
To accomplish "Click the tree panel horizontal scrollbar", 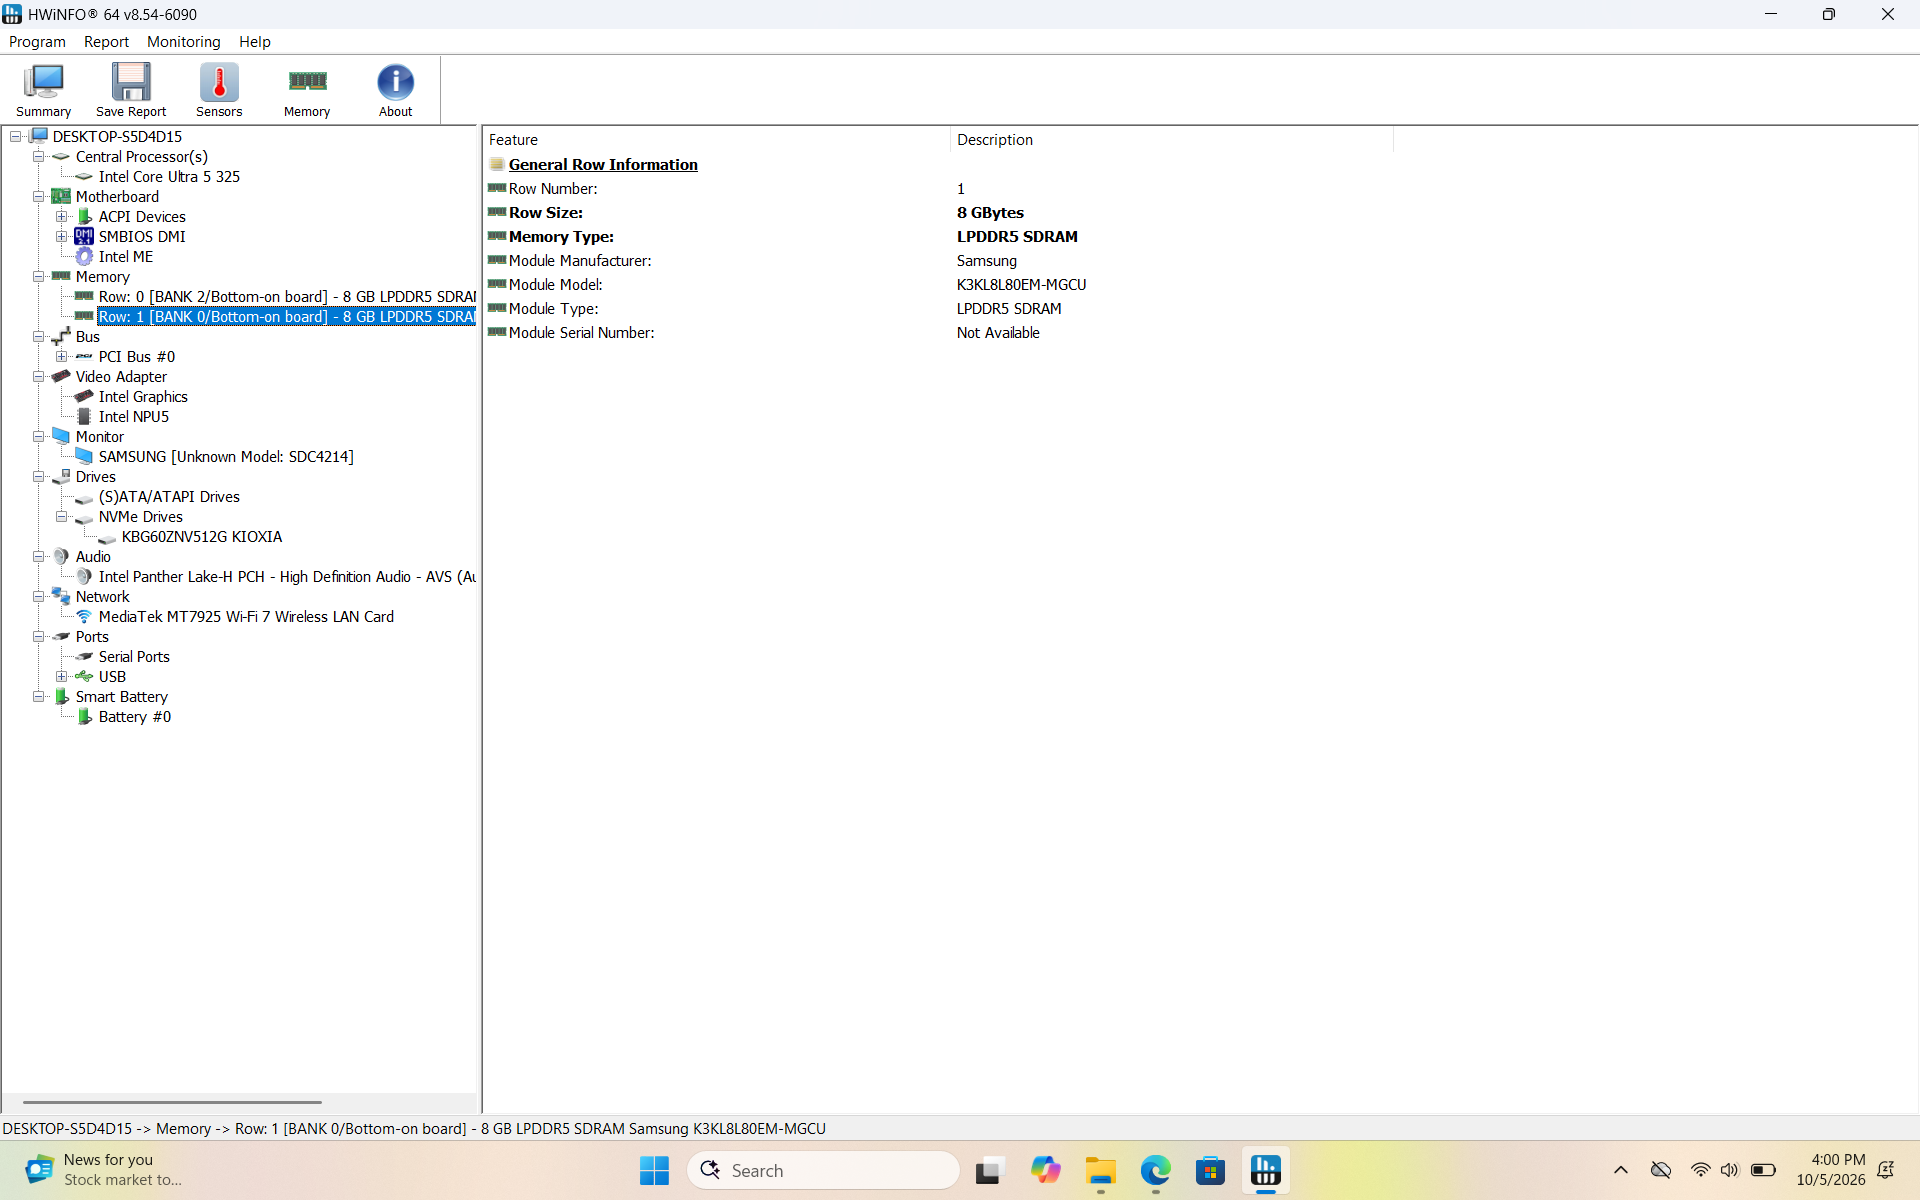I will [x=172, y=1102].
